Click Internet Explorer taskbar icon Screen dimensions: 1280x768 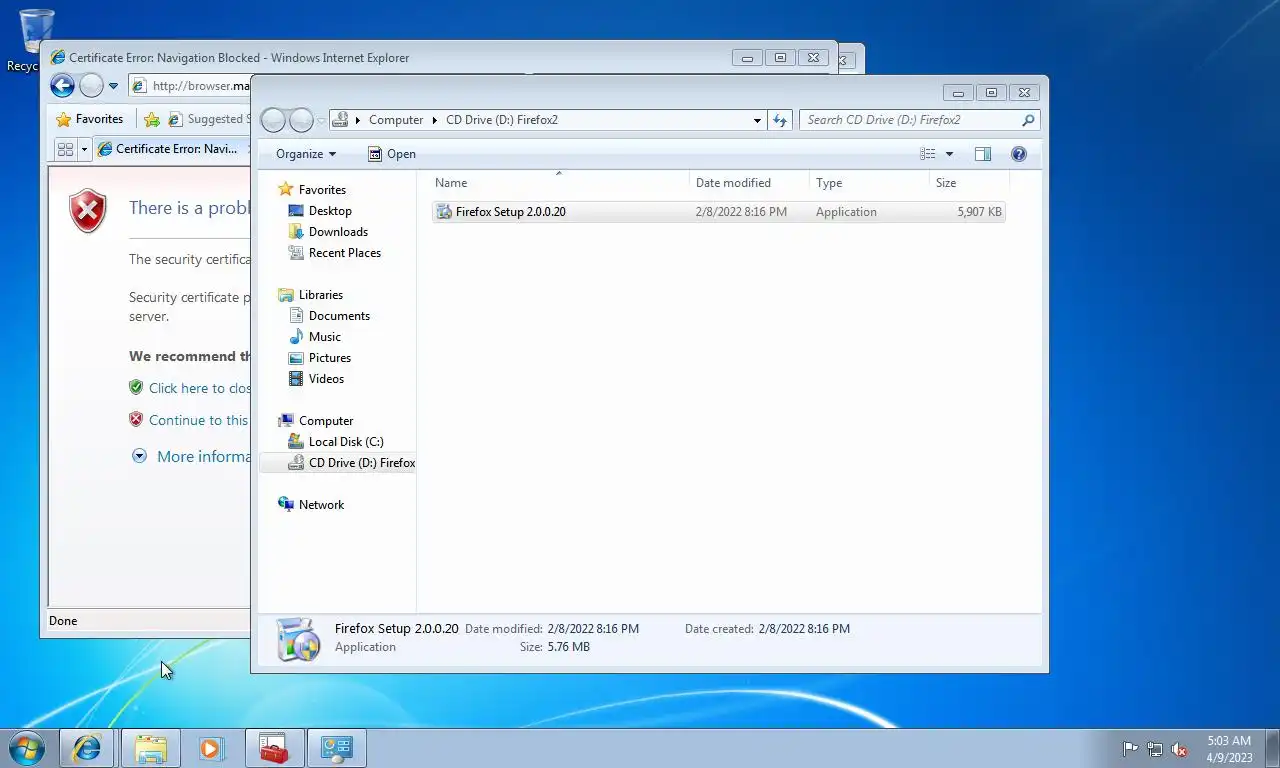click(87, 748)
